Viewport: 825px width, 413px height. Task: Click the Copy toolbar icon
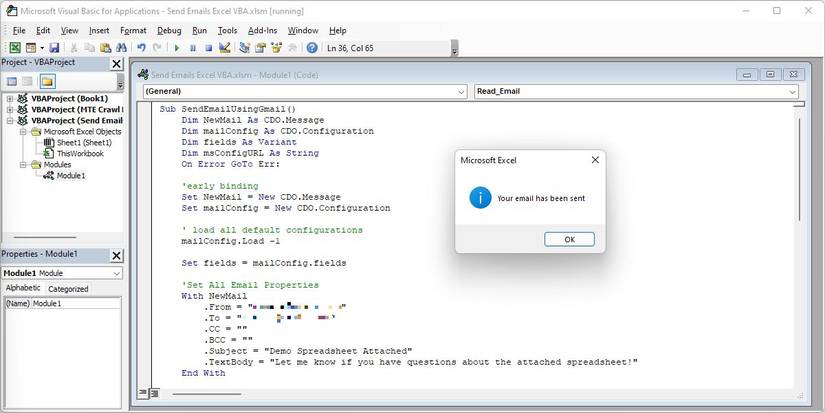point(90,48)
